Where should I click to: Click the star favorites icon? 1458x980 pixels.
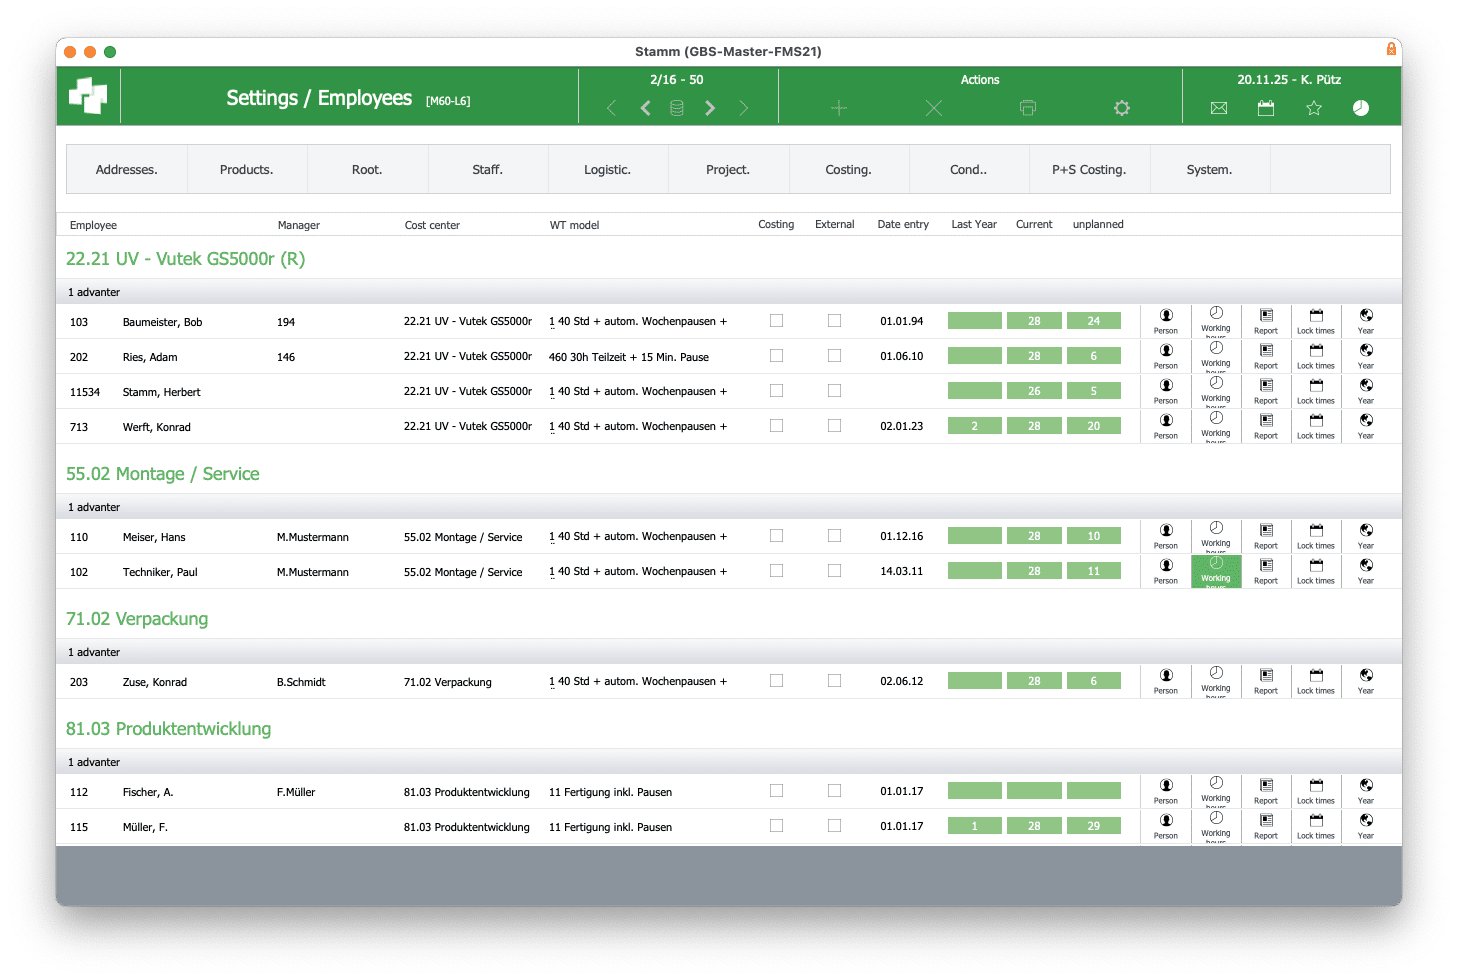coord(1314,108)
